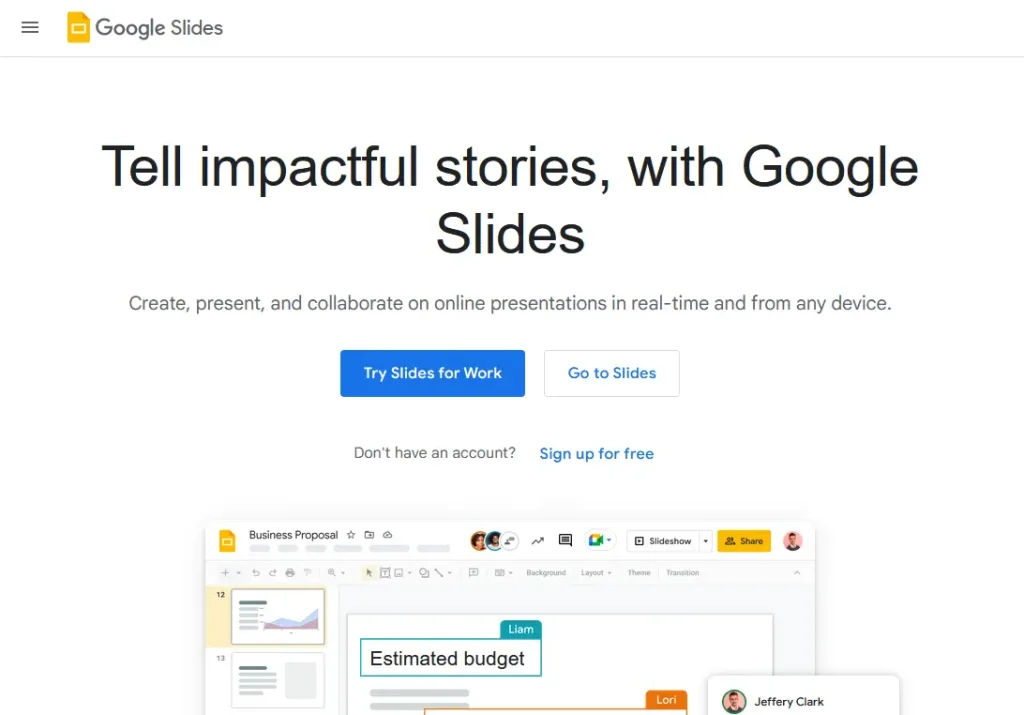Open the comment history panel

[564, 539]
